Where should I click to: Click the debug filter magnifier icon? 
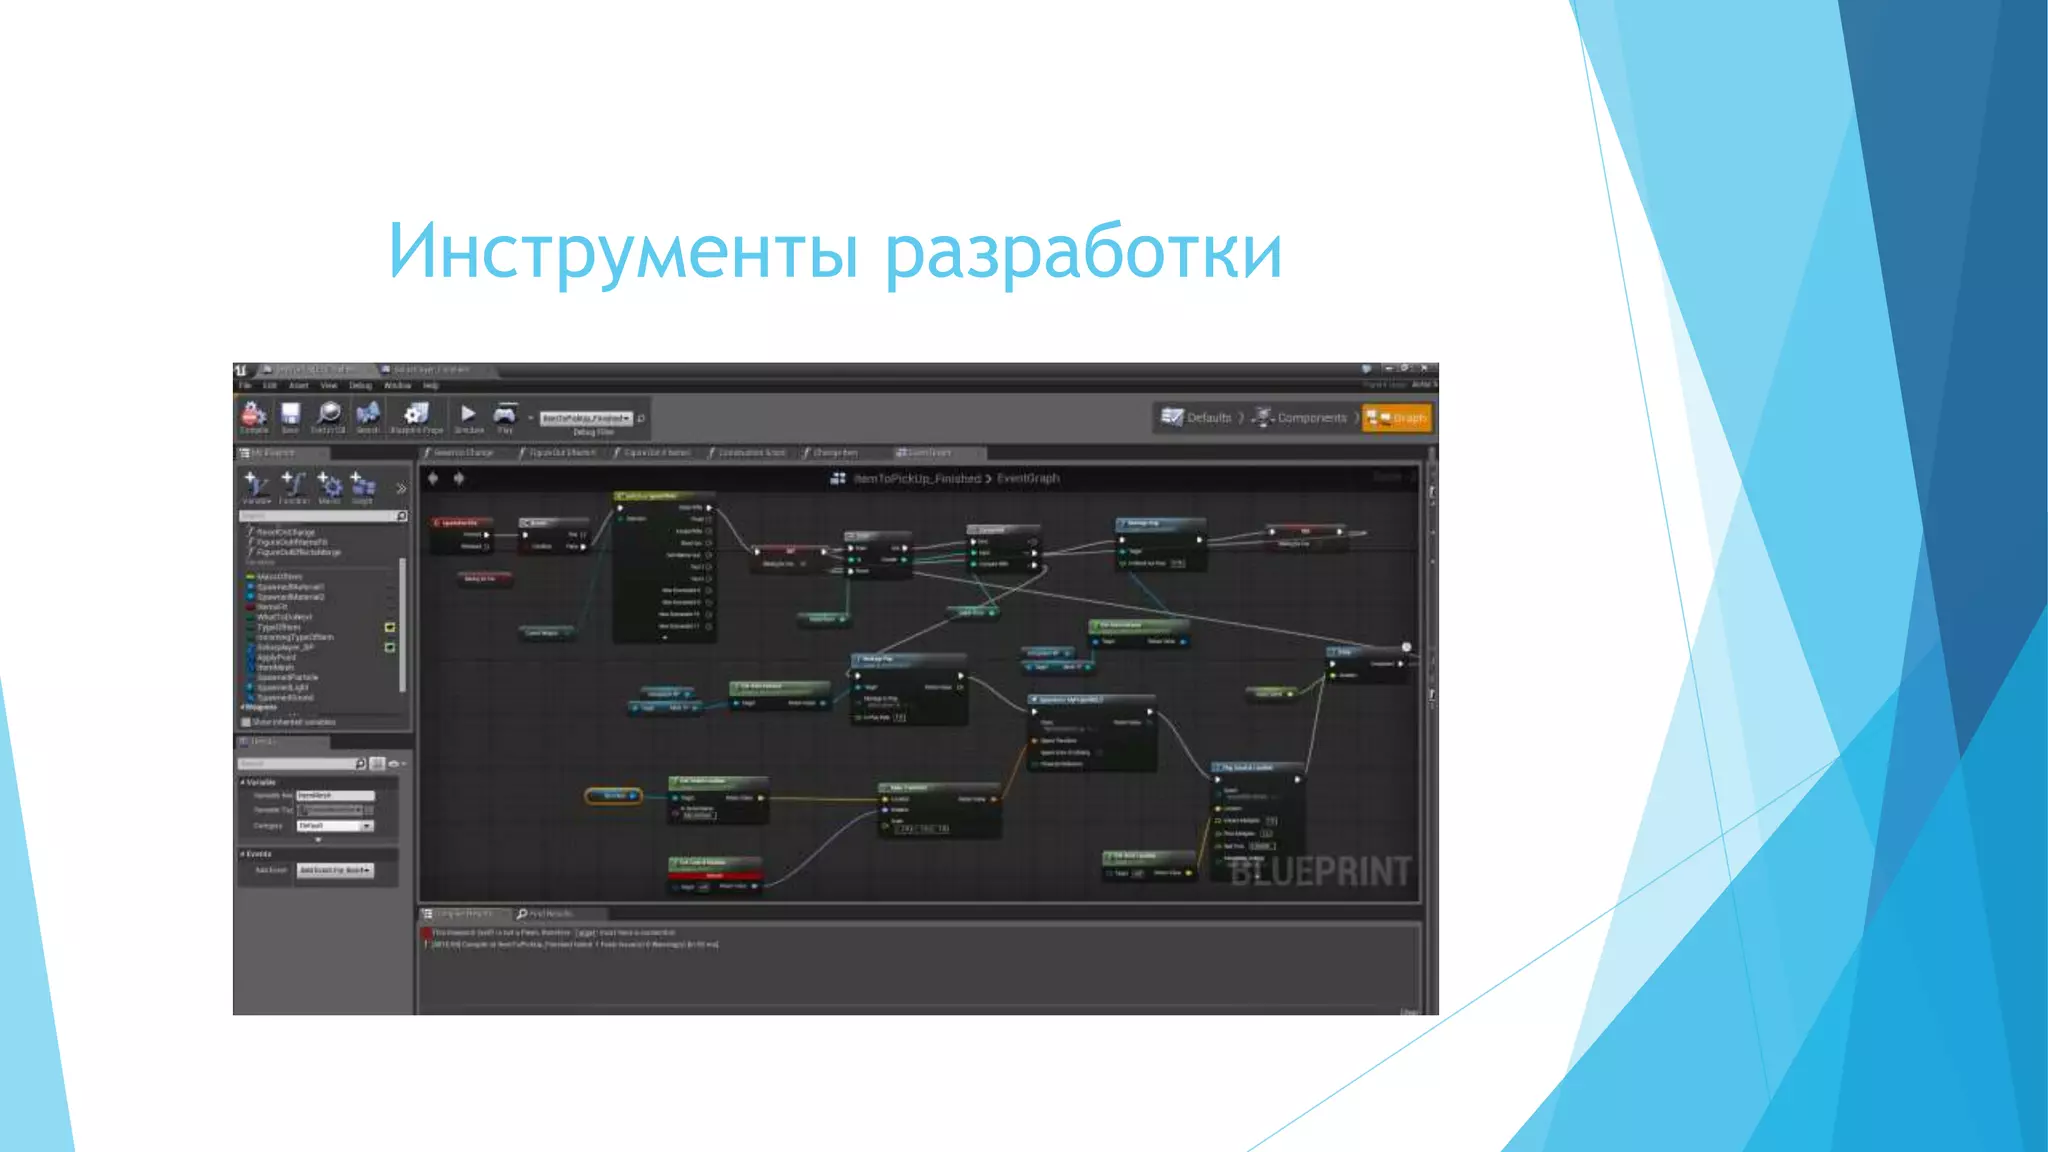[641, 418]
